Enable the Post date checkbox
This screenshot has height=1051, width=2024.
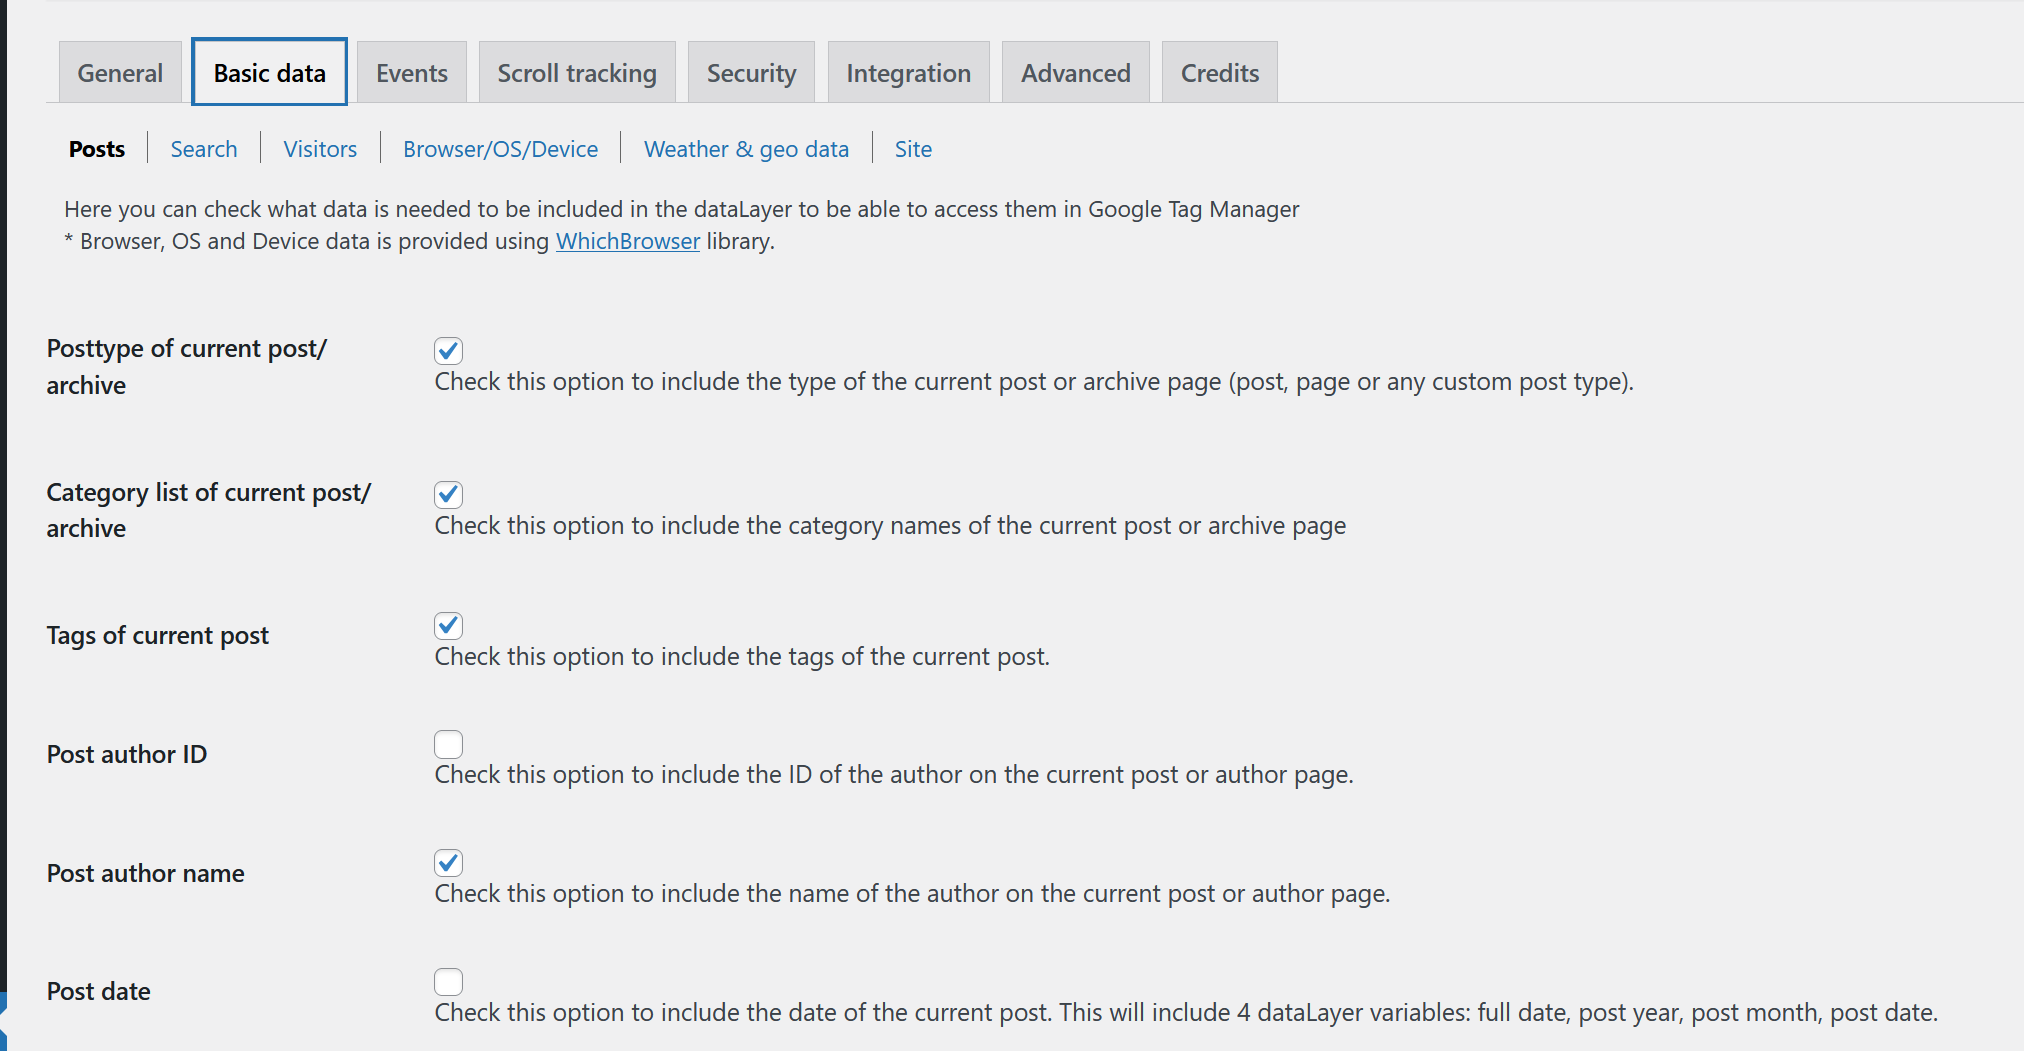click(448, 981)
